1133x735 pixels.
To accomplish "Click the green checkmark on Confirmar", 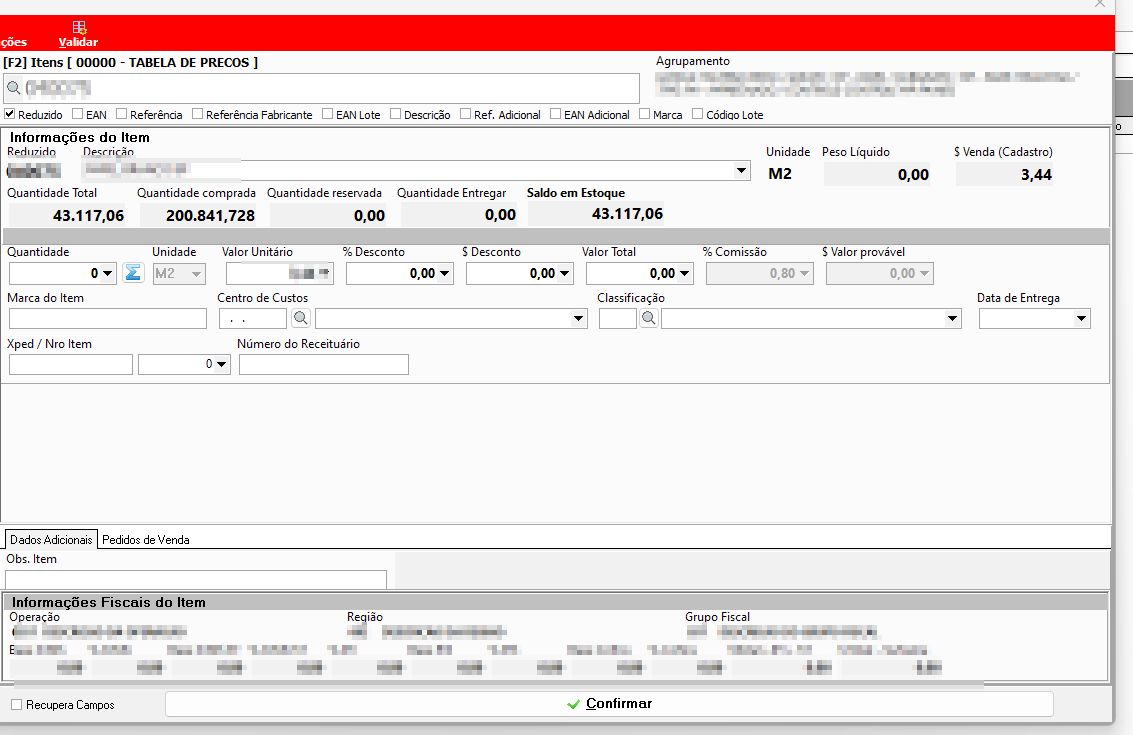I will click(x=574, y=704).
